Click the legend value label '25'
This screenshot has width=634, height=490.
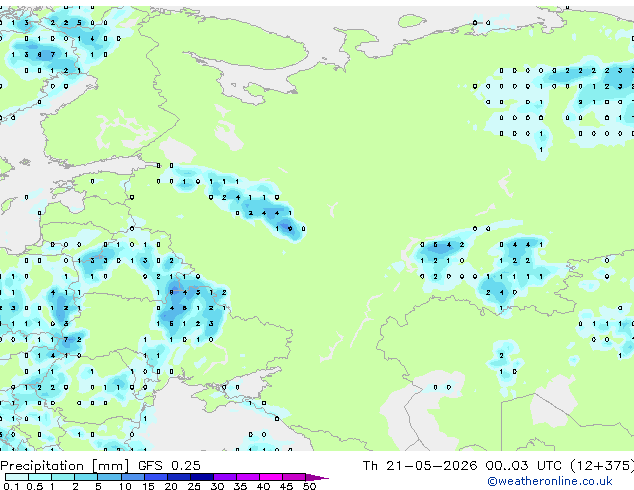pyautogui.click(x=194, y=486)
